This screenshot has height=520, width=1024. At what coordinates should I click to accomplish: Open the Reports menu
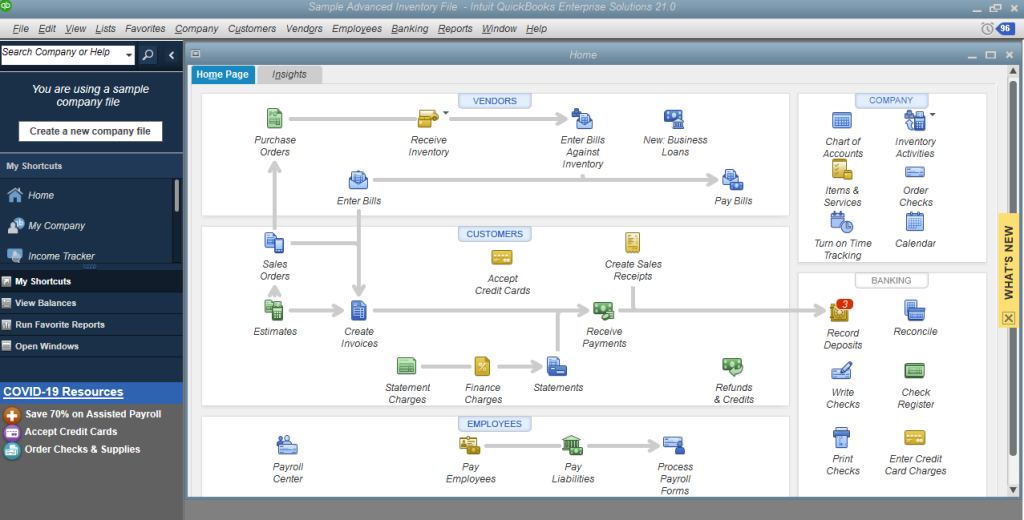tap(455, 29)
